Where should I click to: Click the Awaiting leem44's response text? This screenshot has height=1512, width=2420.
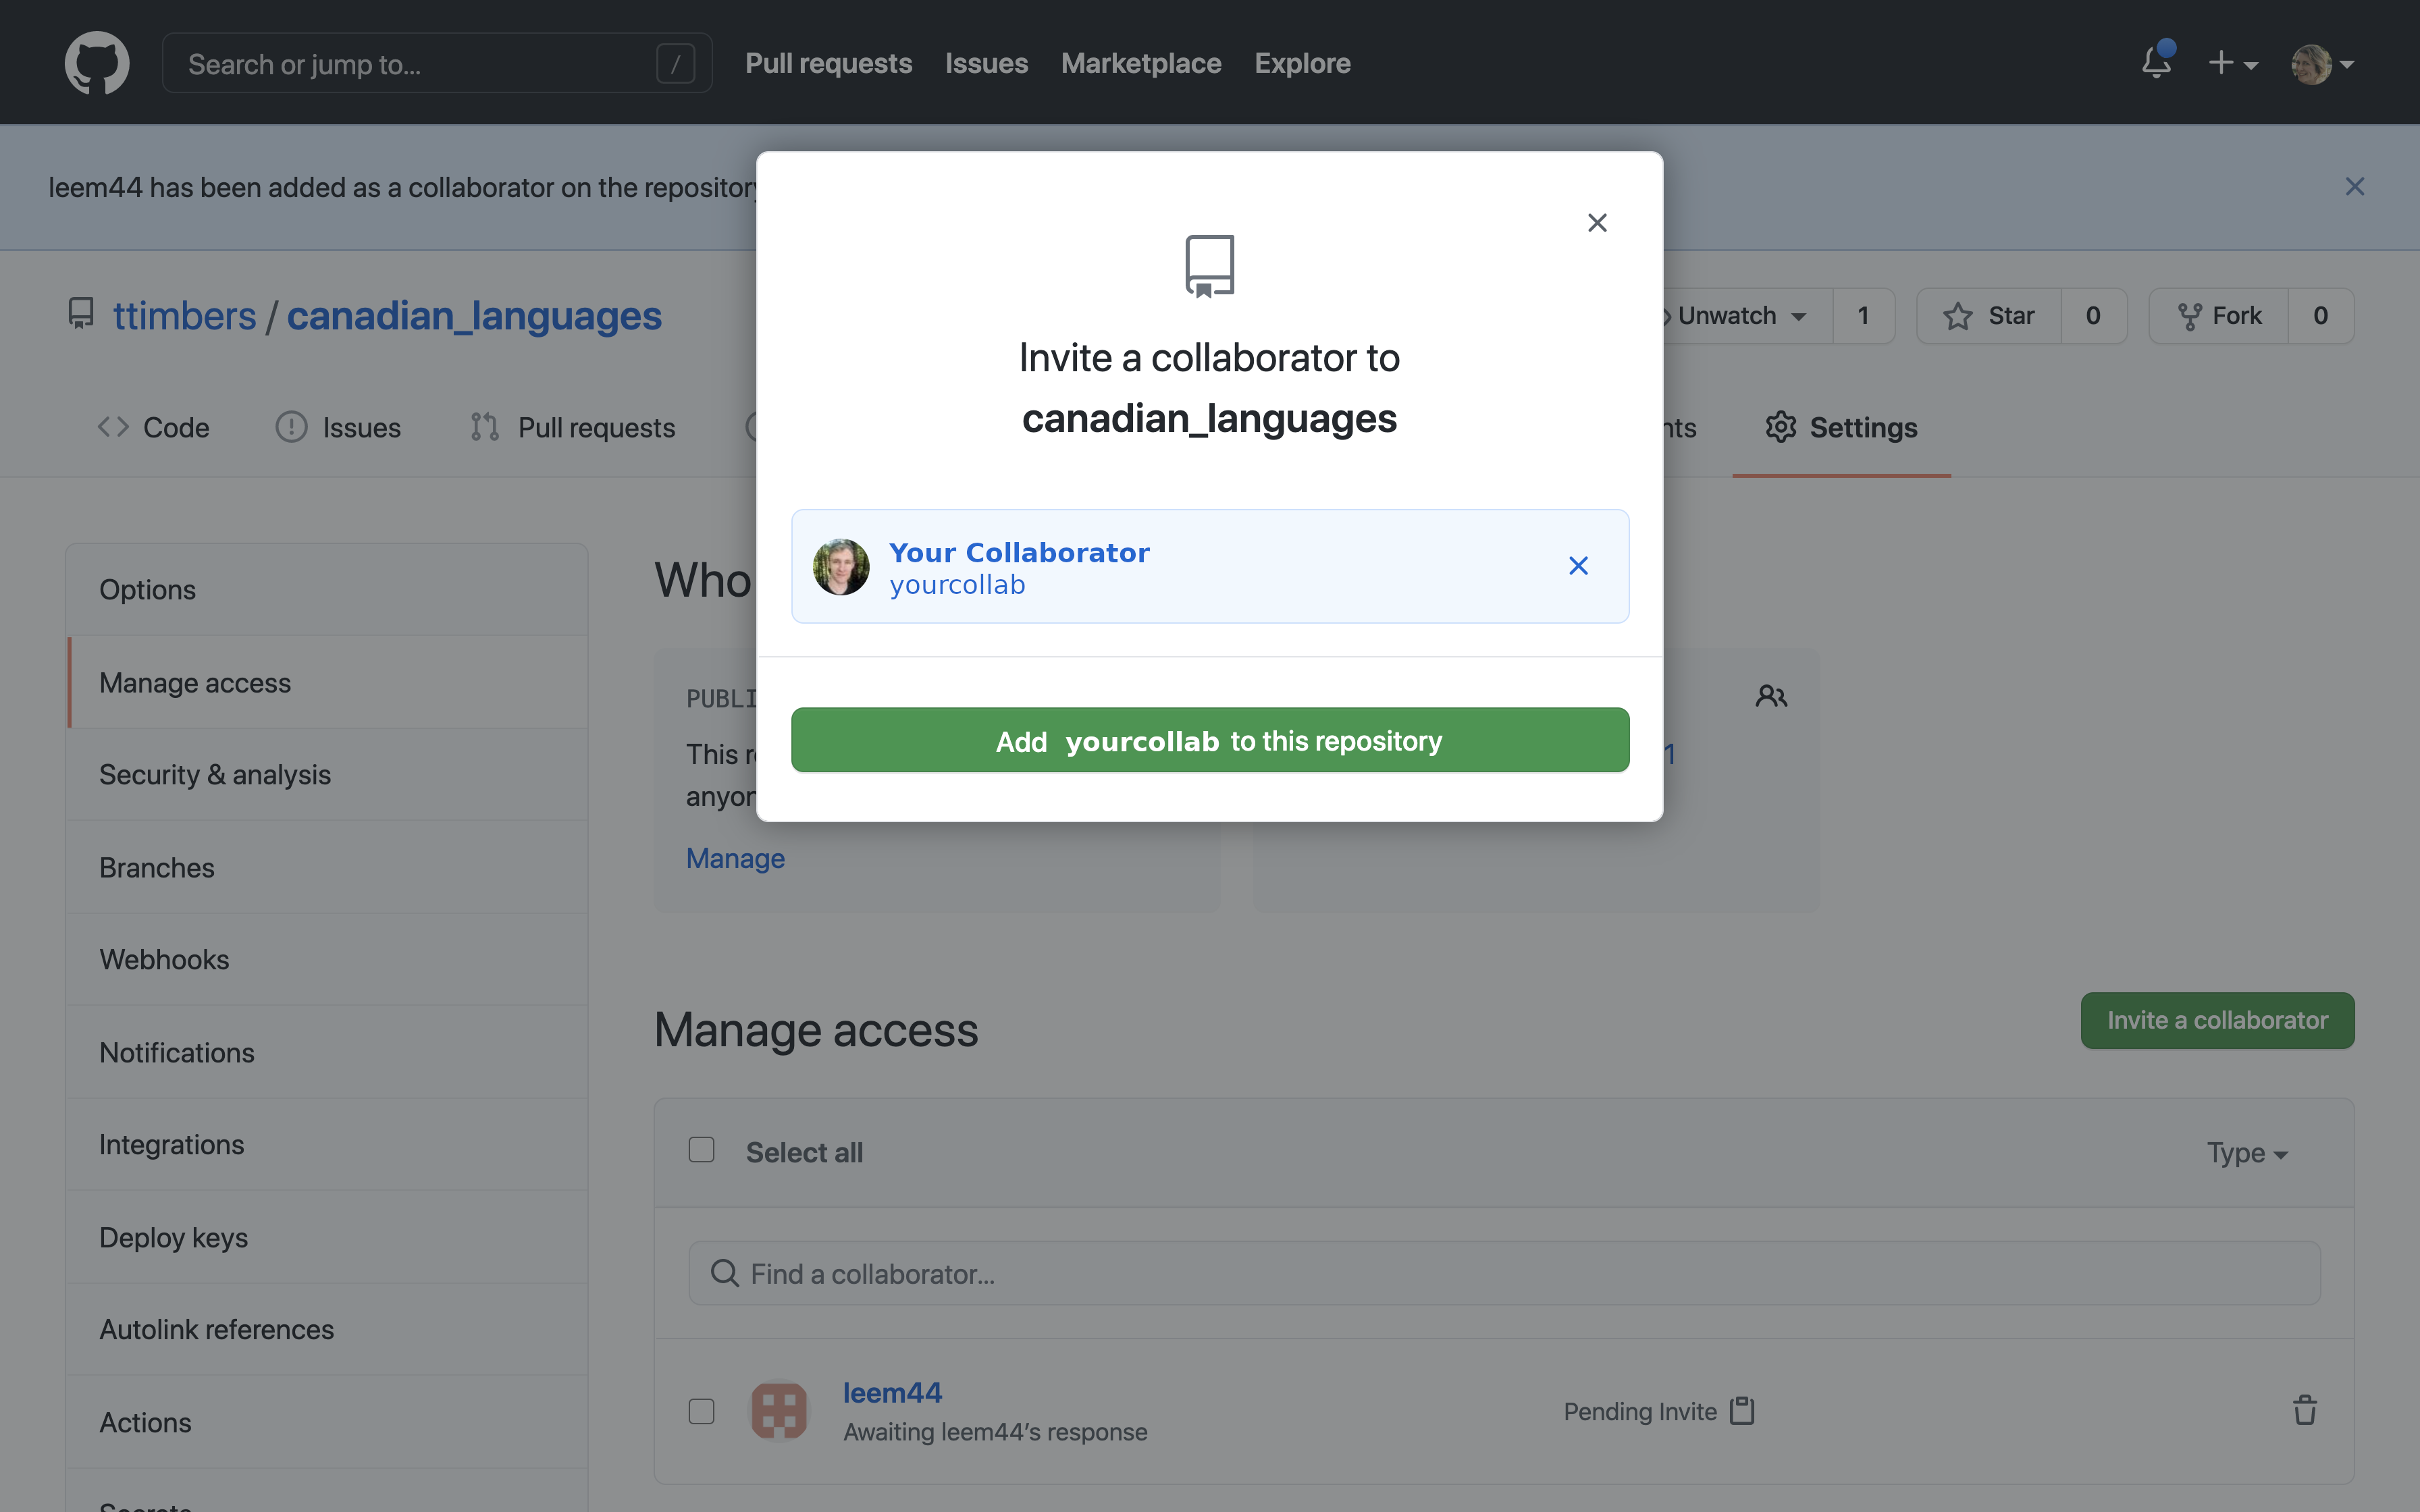pos(995,1432)
